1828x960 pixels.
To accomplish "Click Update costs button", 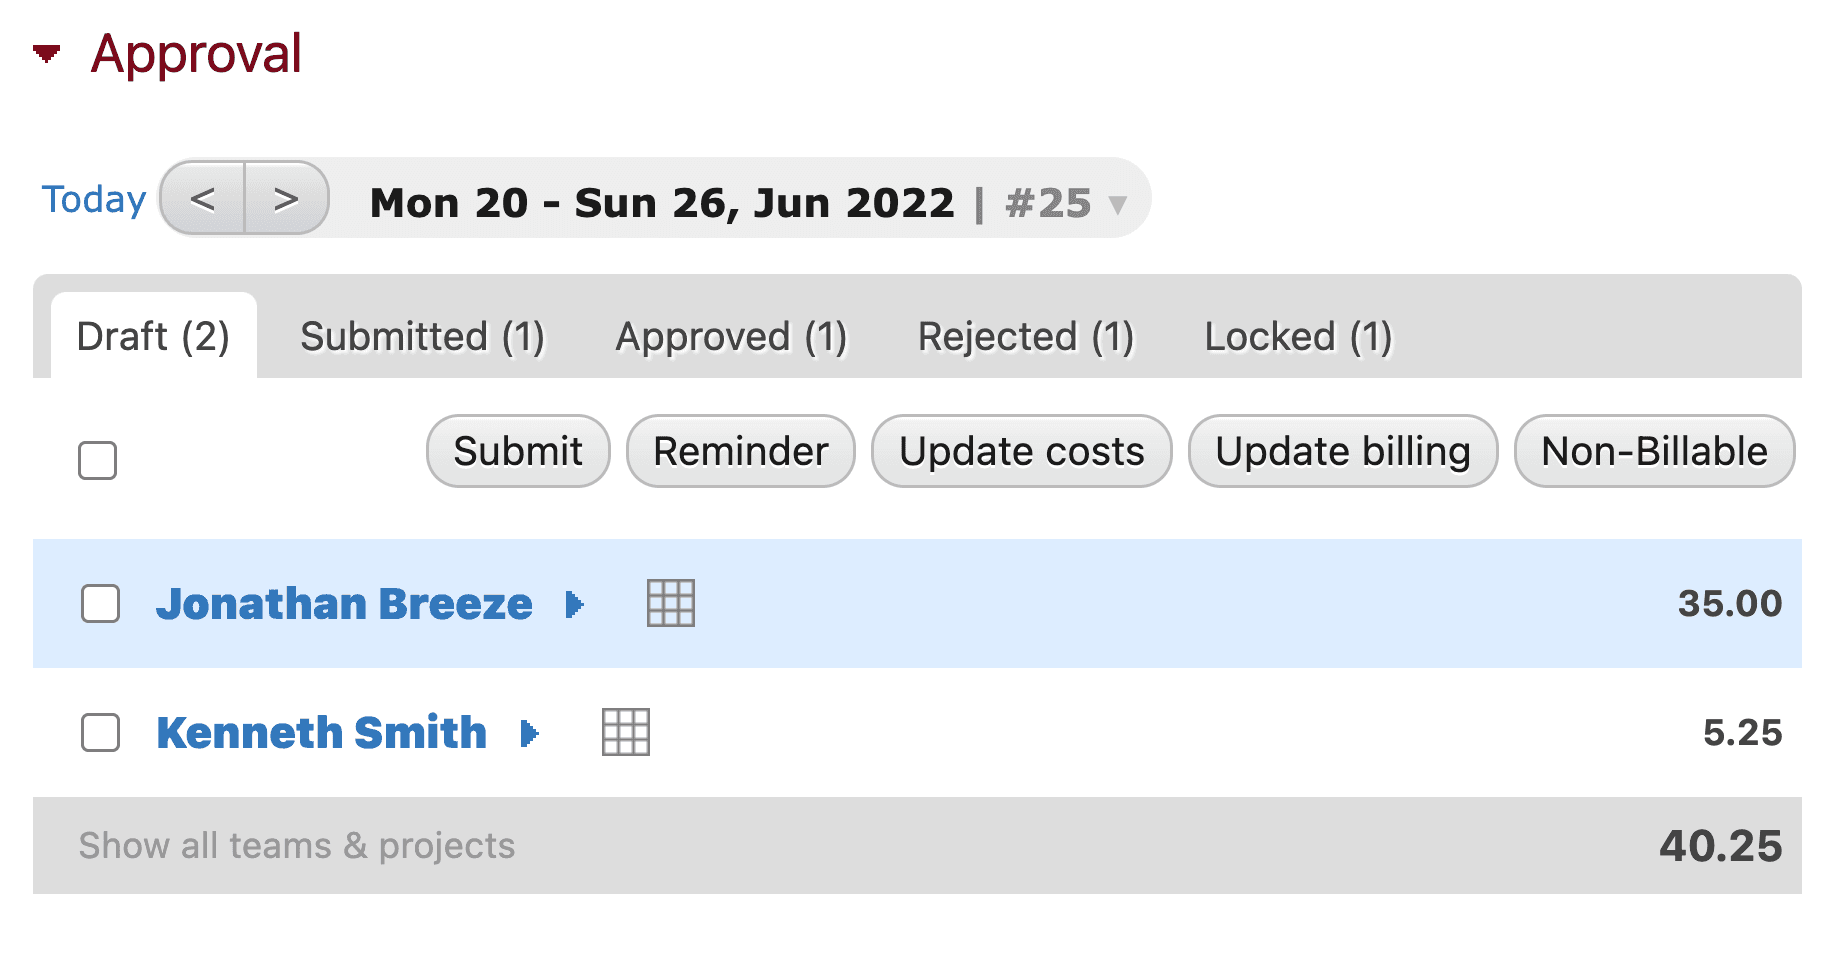I will point(1021,451).
